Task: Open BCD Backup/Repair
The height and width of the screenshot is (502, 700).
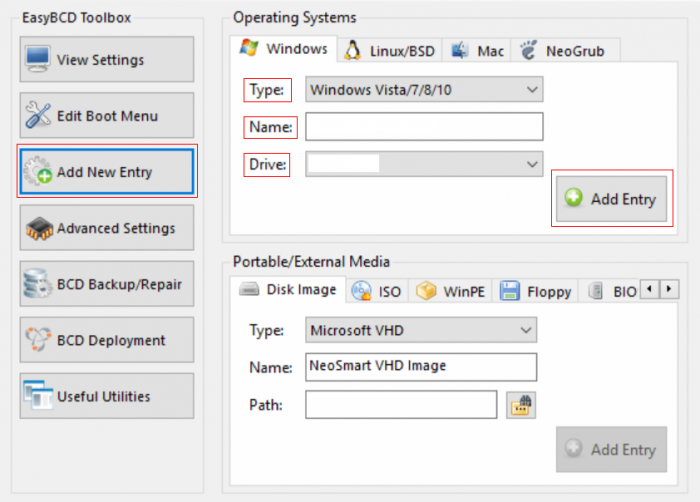Action: tap(107, 284)
